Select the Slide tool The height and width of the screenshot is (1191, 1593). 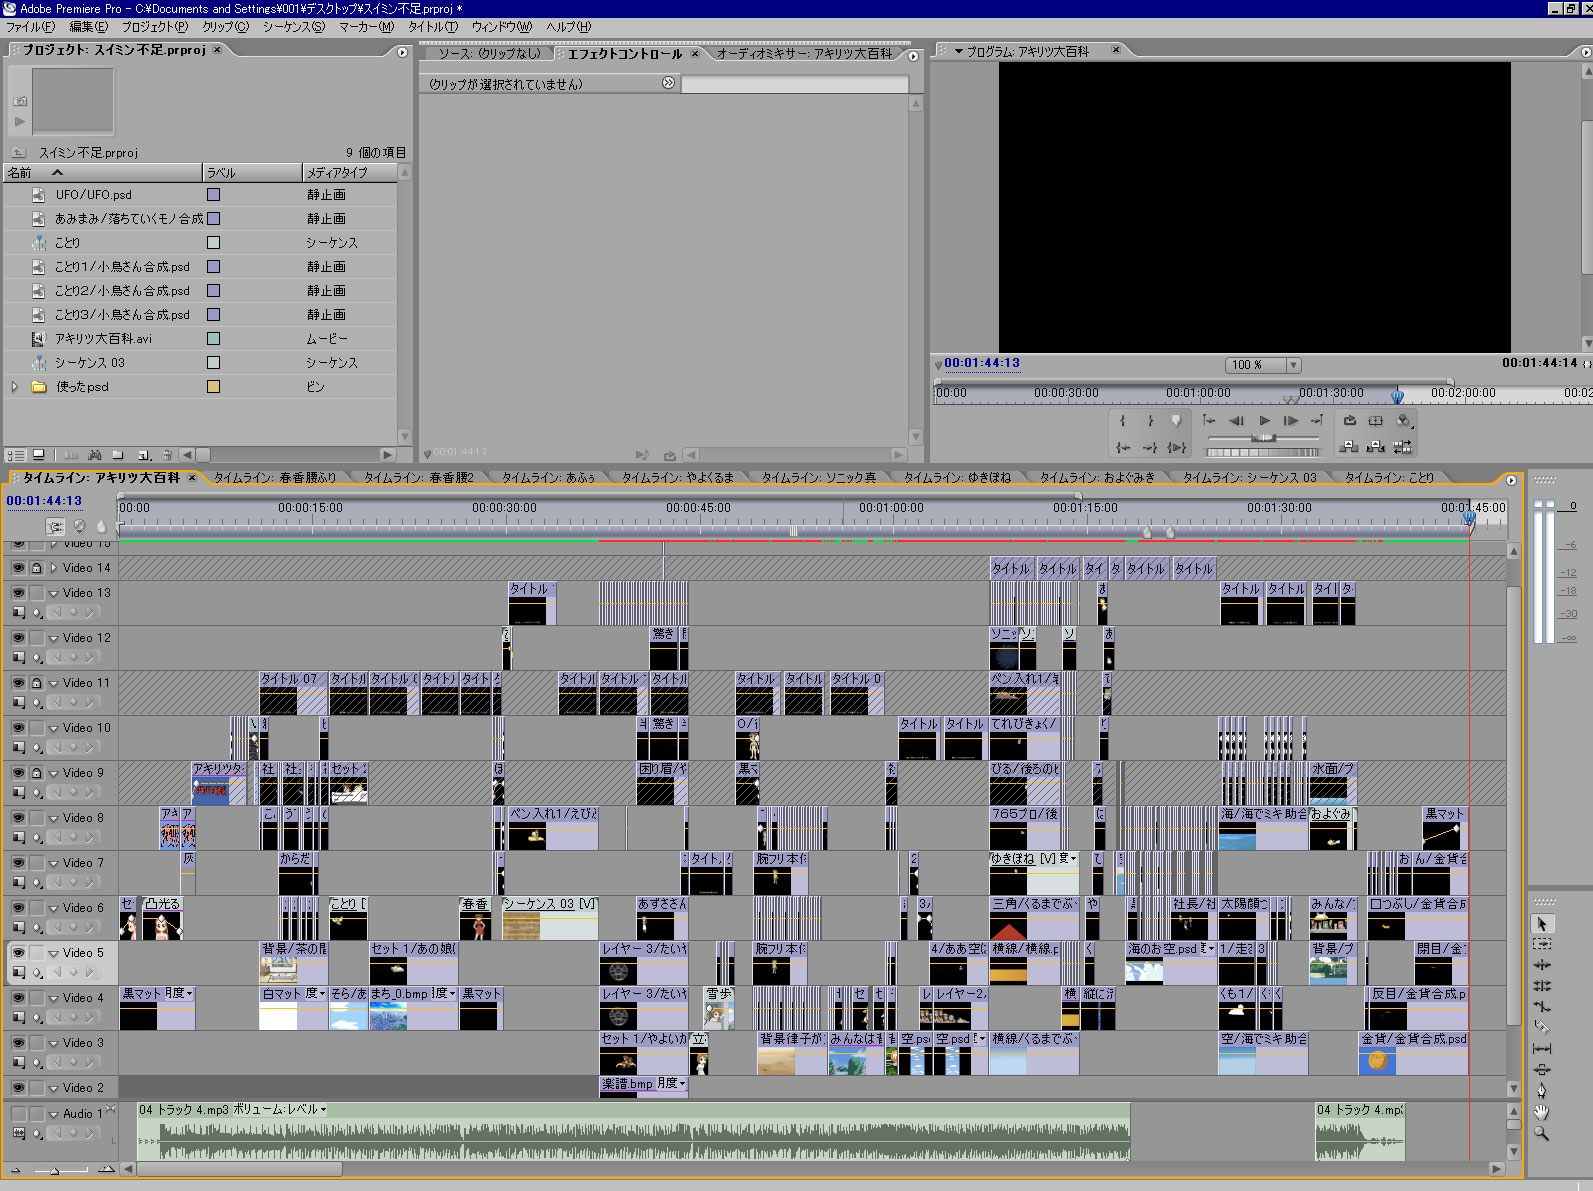(1541, 1070)
